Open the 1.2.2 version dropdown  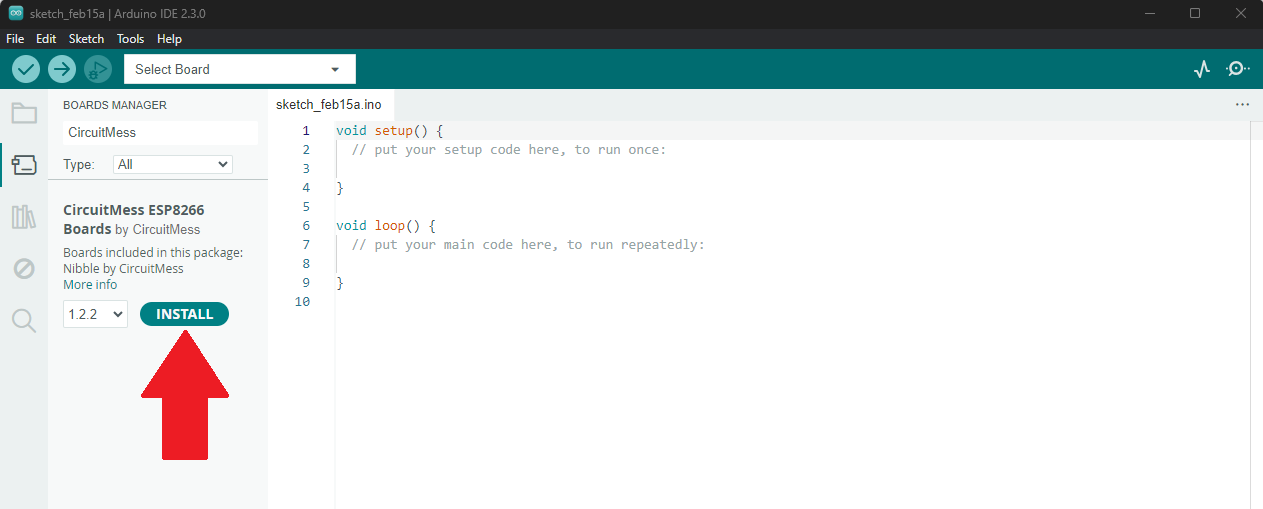[x=95, y=314]
